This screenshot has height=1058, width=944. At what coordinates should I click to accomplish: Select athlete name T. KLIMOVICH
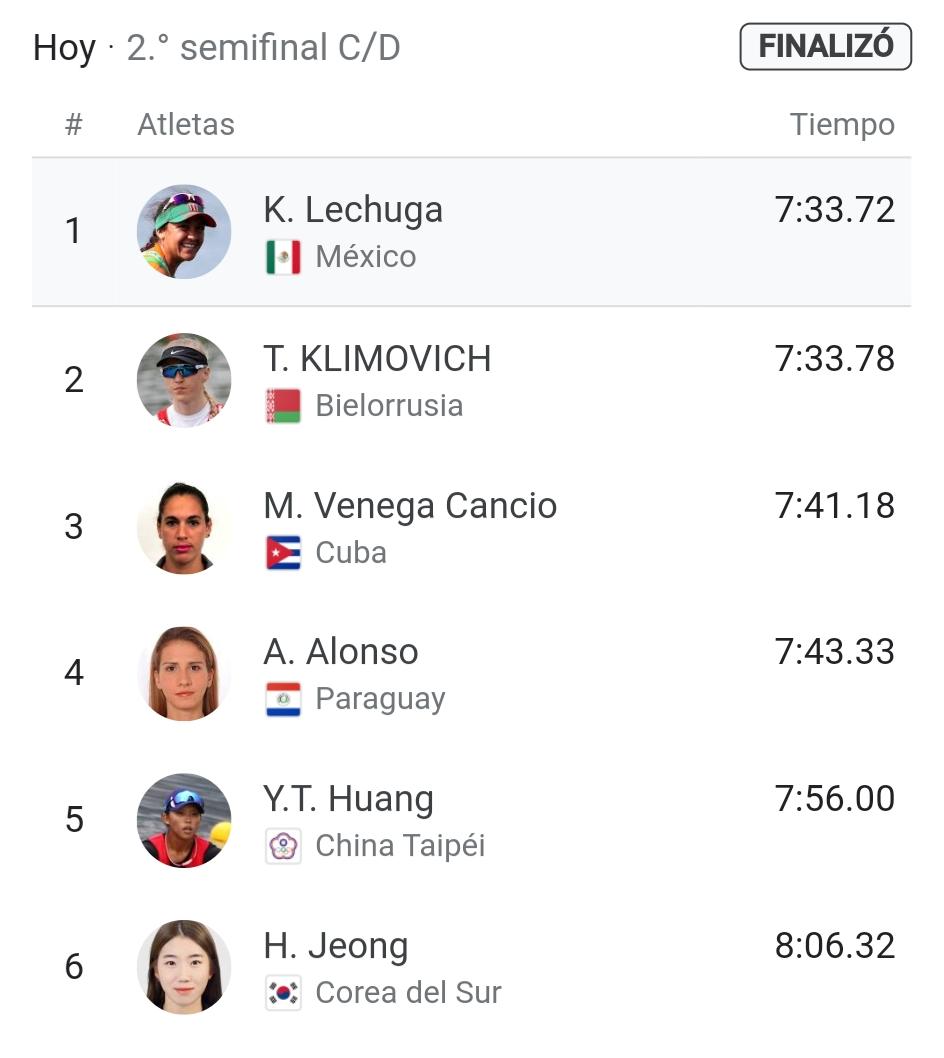pyautogui.click(x=377, y=359)
